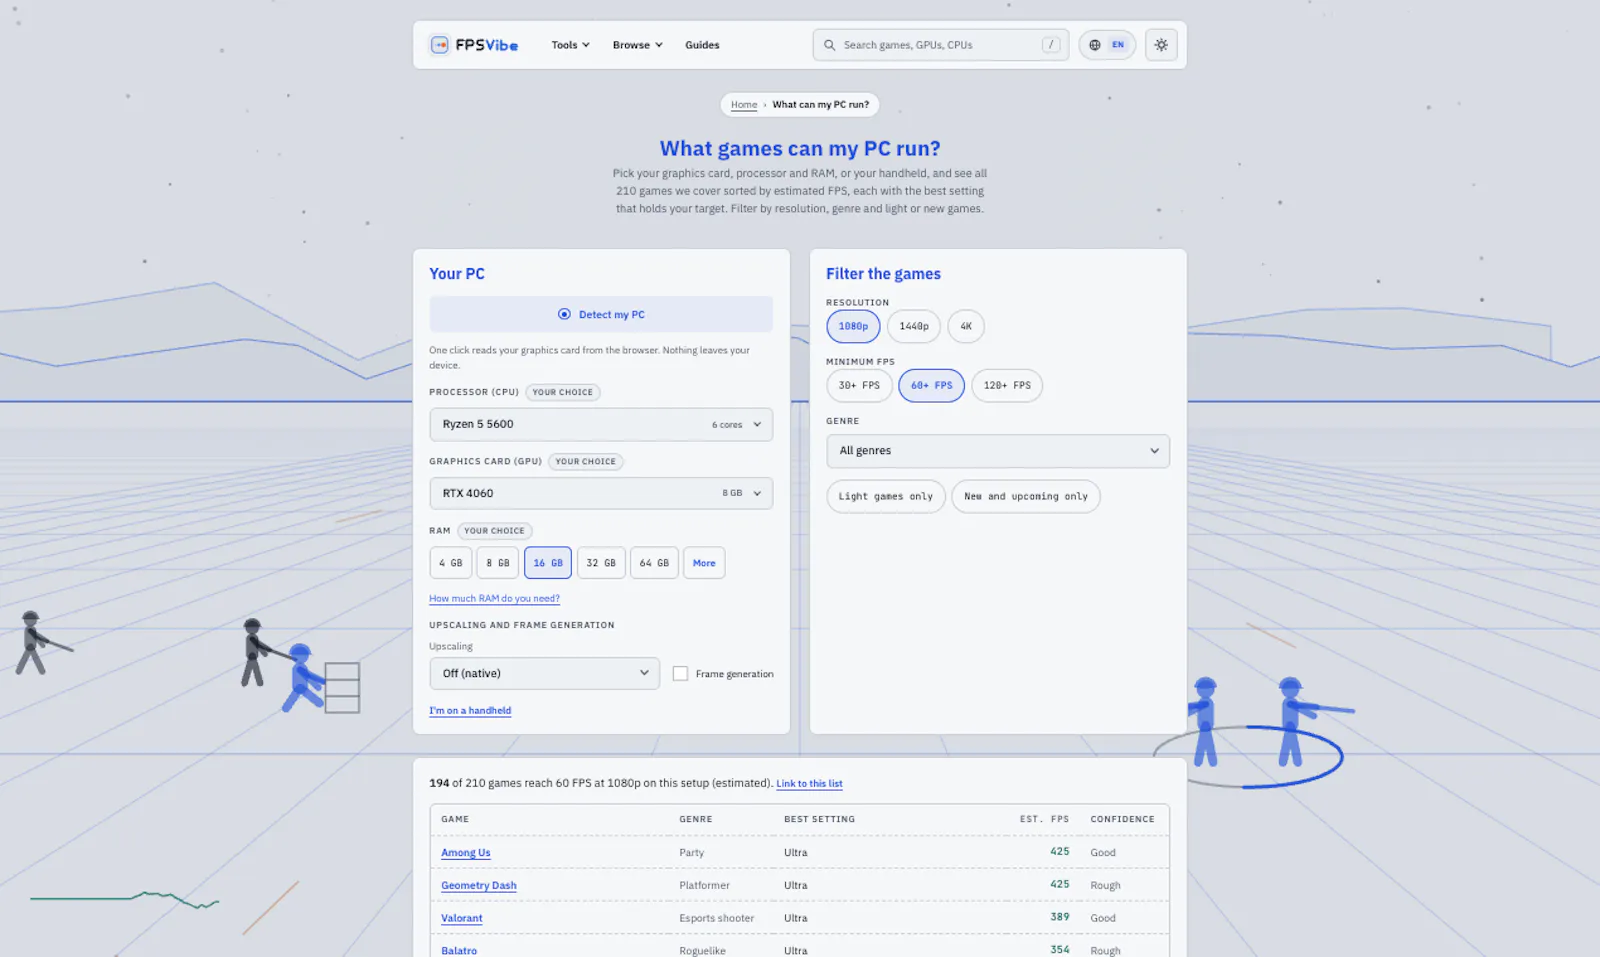Select 16 GB RAM option

(x=548, y=563)
